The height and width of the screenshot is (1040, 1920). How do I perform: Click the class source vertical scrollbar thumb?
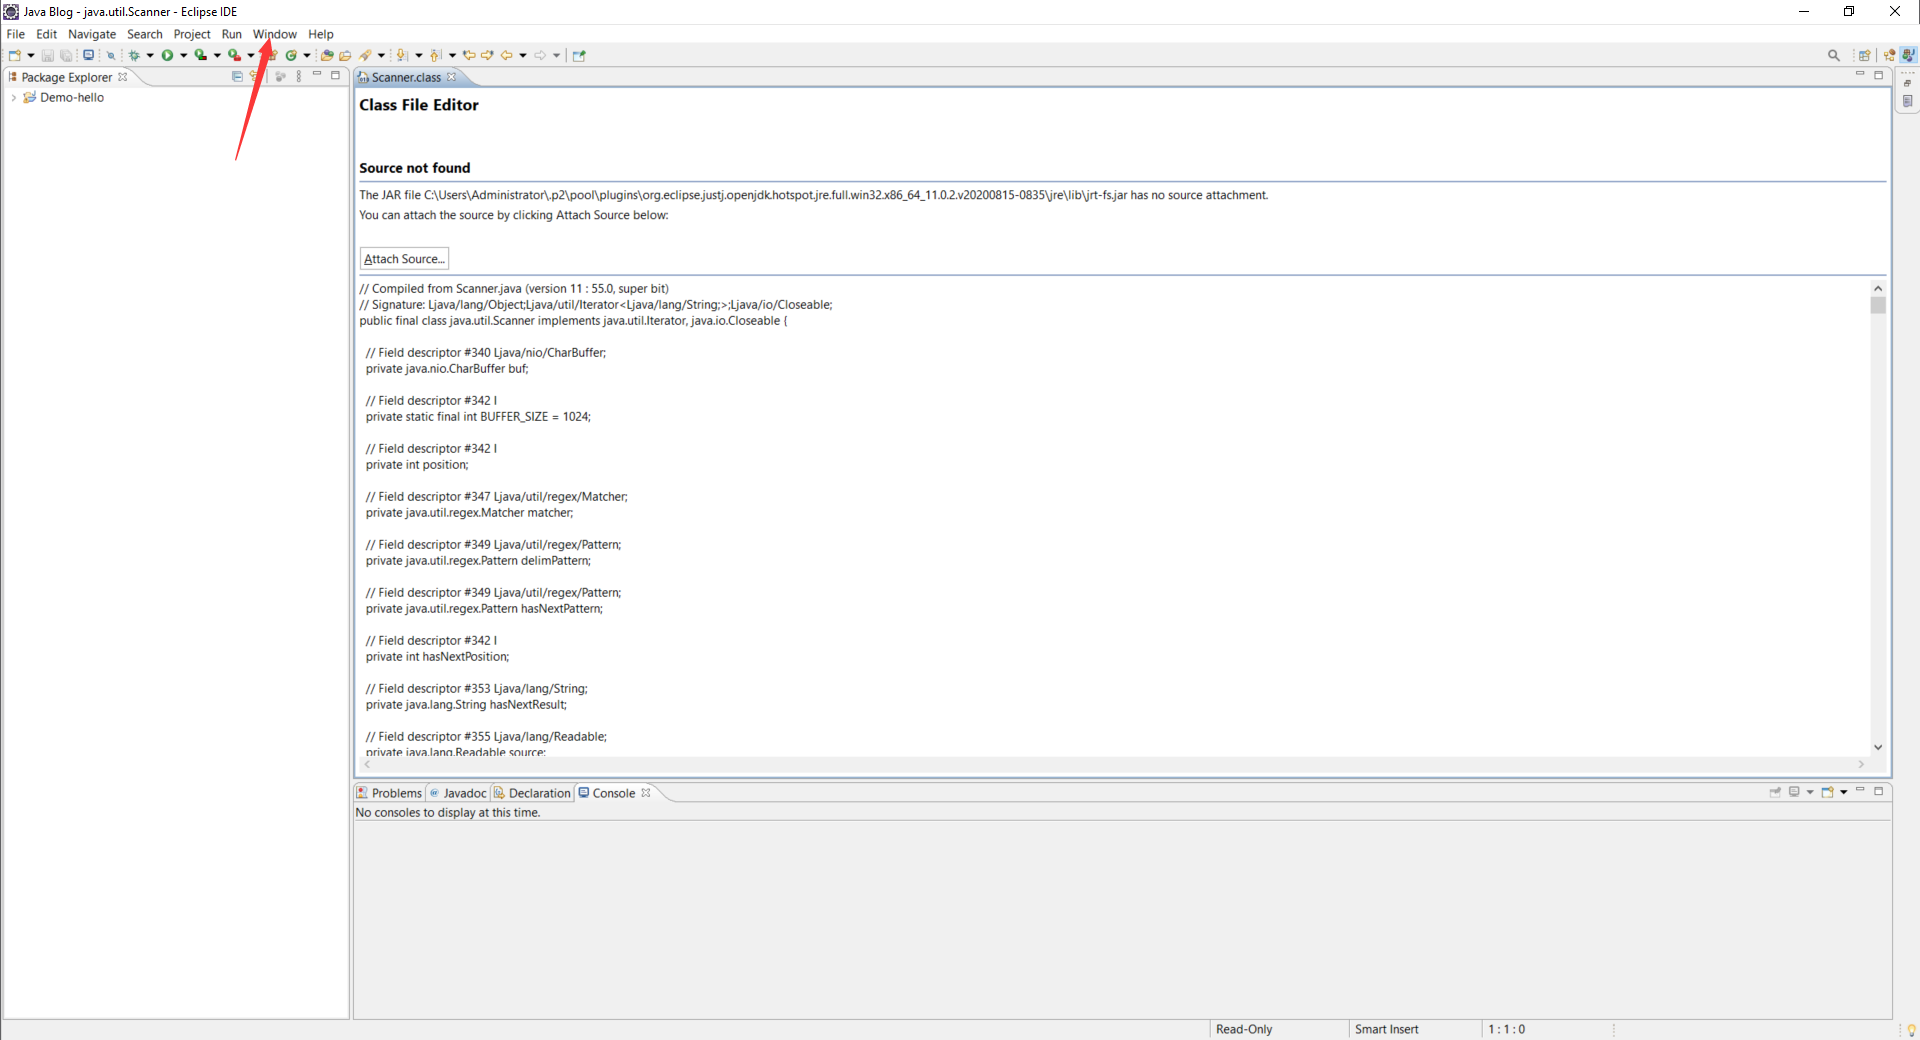[x=1878, y=305]
